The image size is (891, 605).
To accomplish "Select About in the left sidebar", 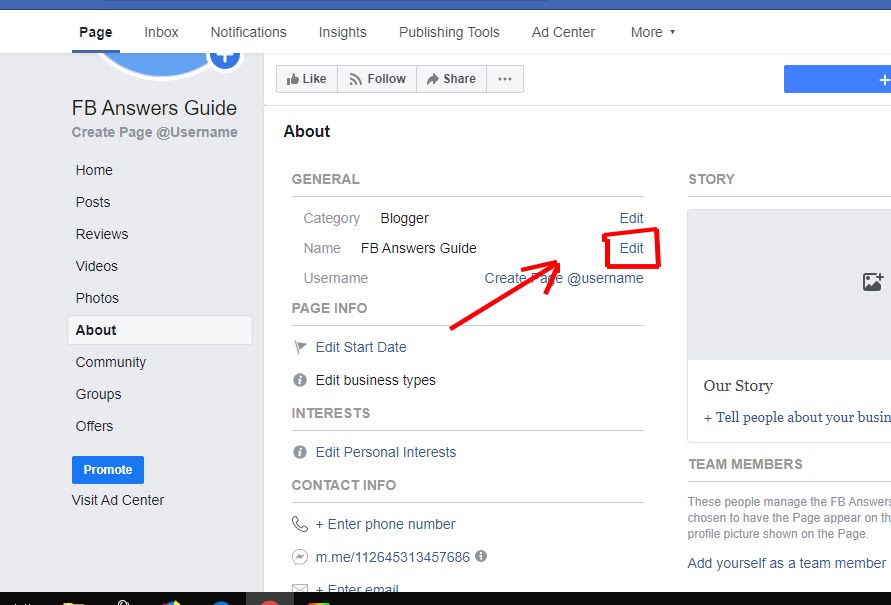I will (x=160, y=330).
